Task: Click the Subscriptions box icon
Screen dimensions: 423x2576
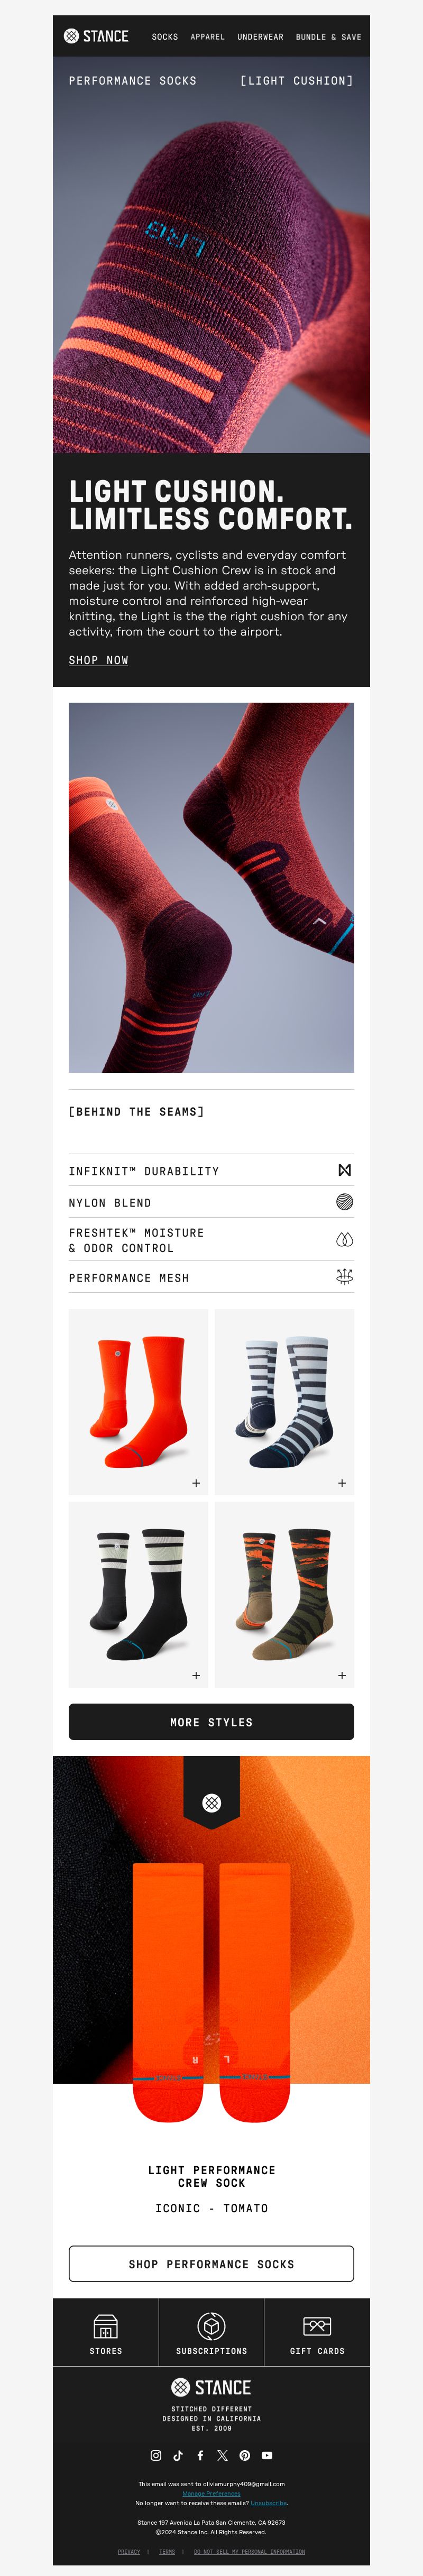Action: click(x=211, y=2326)
